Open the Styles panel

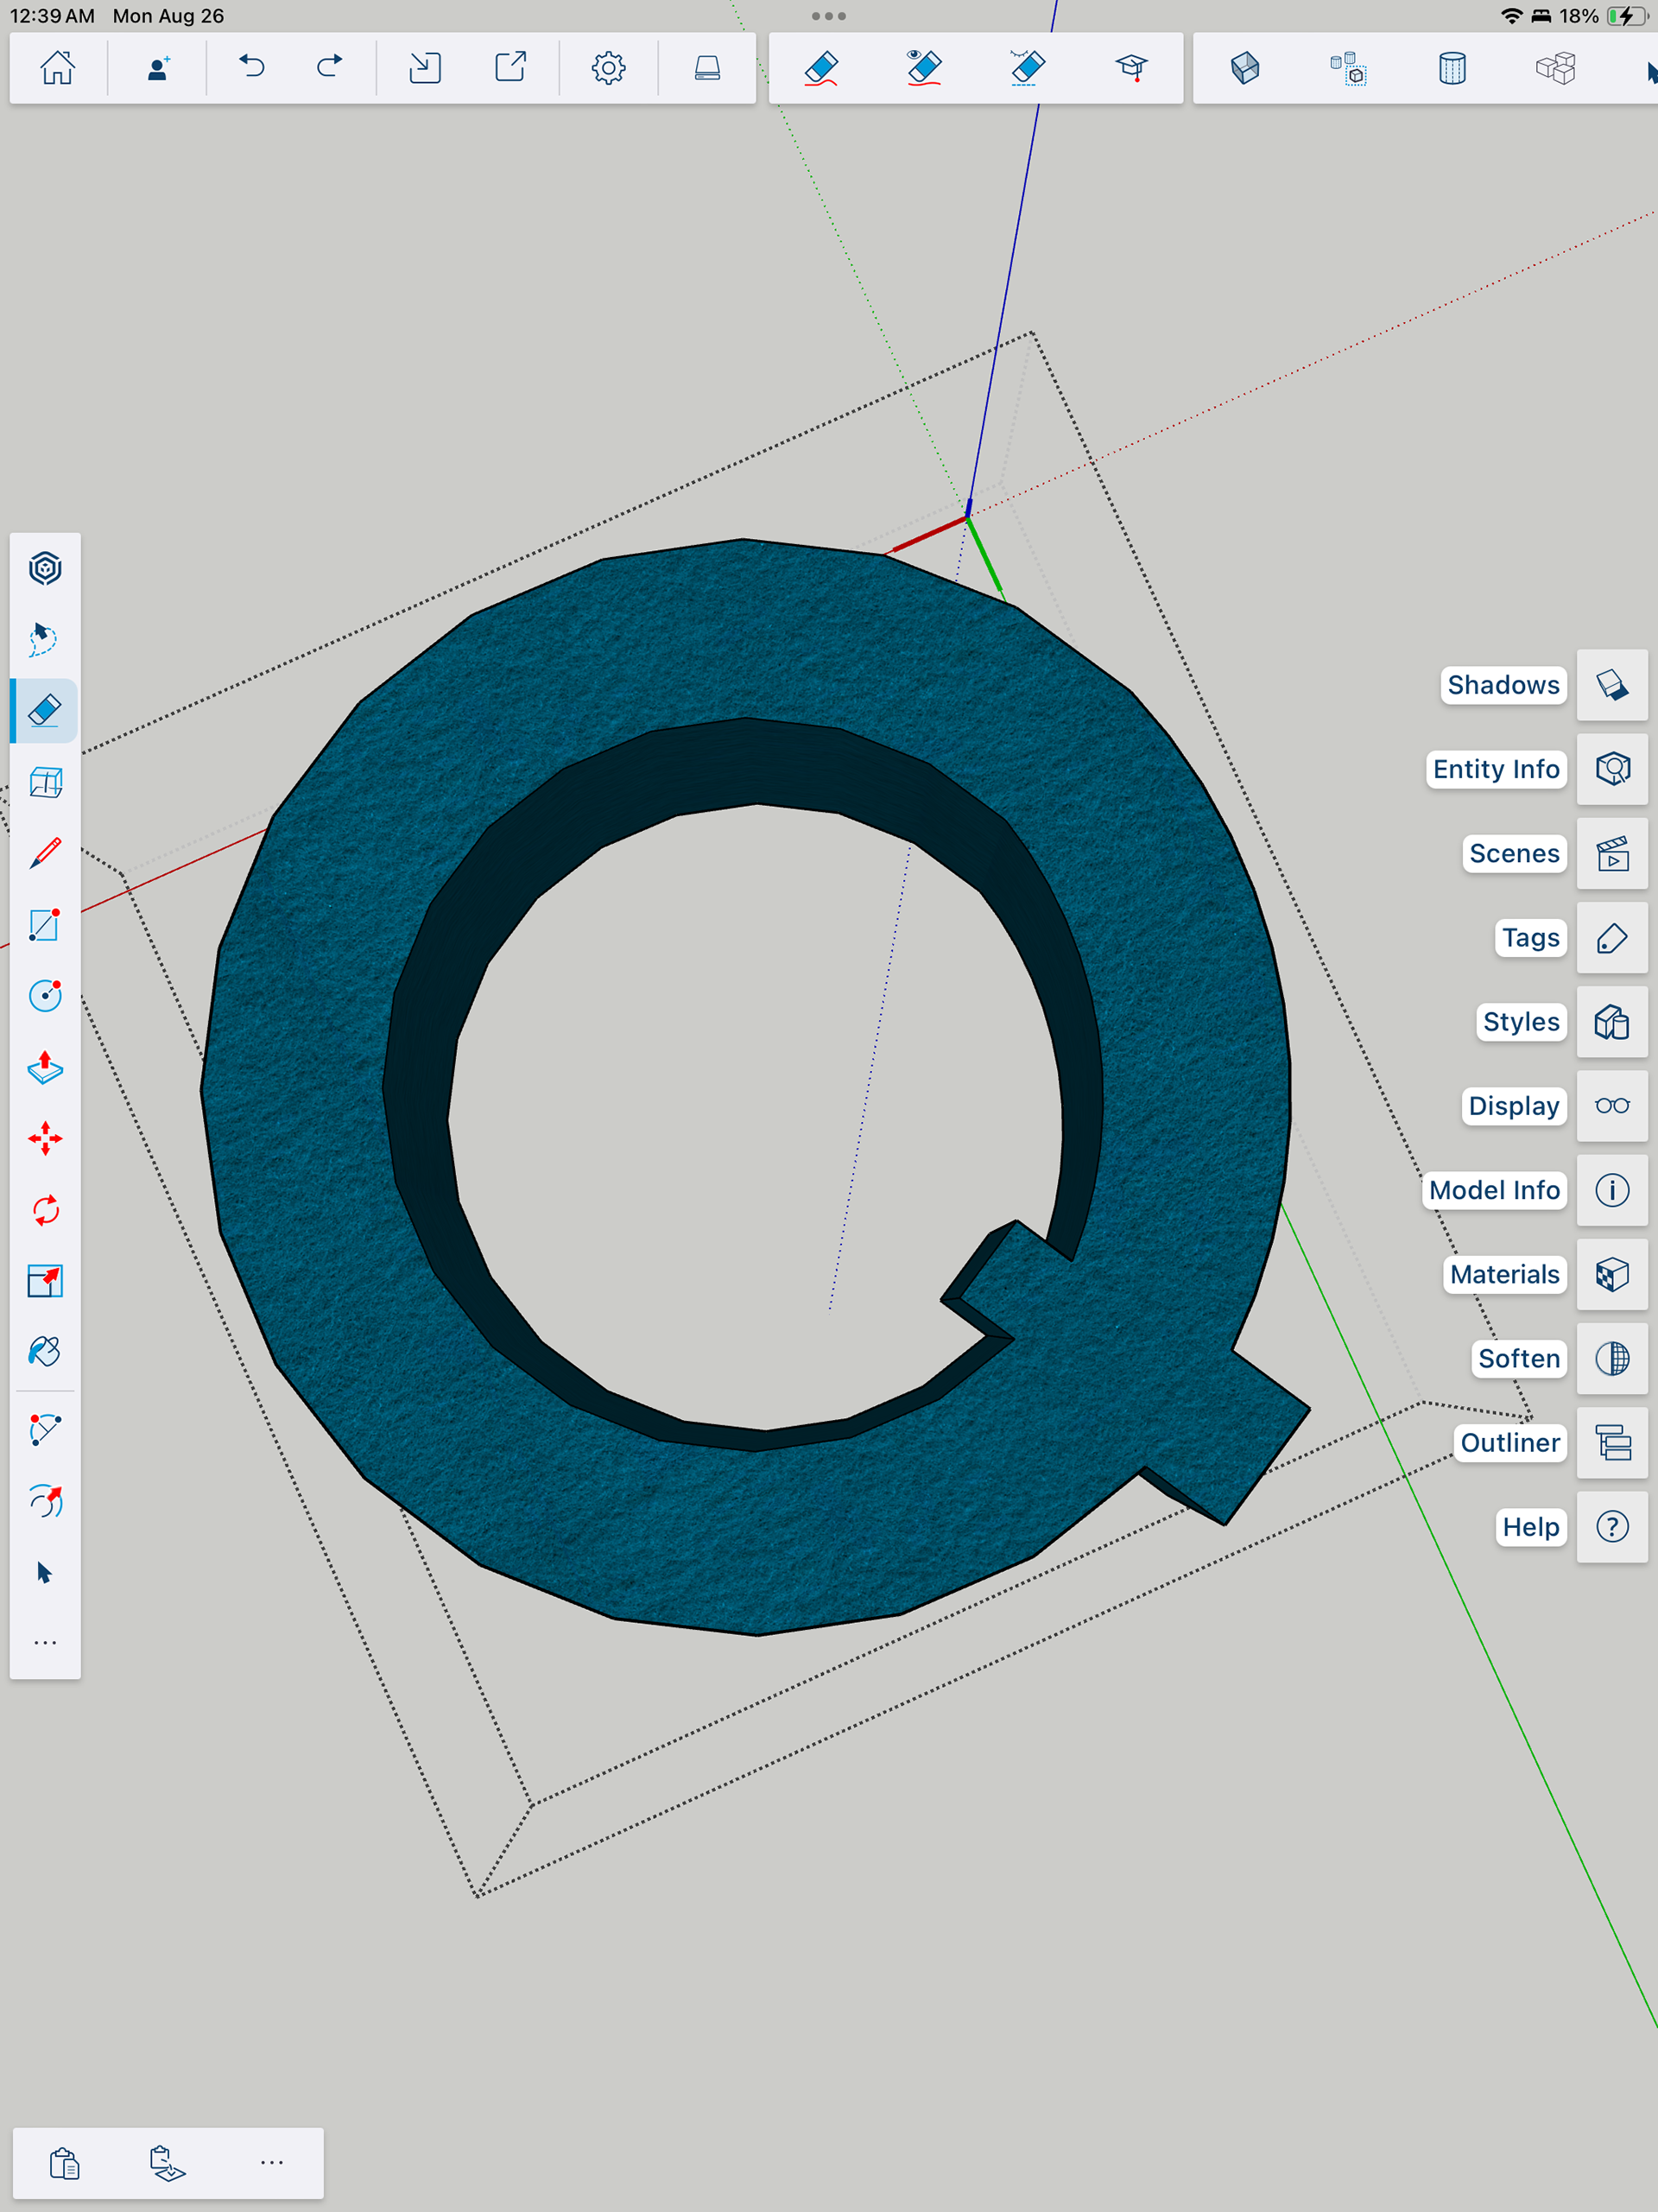coord(1521,1022)
